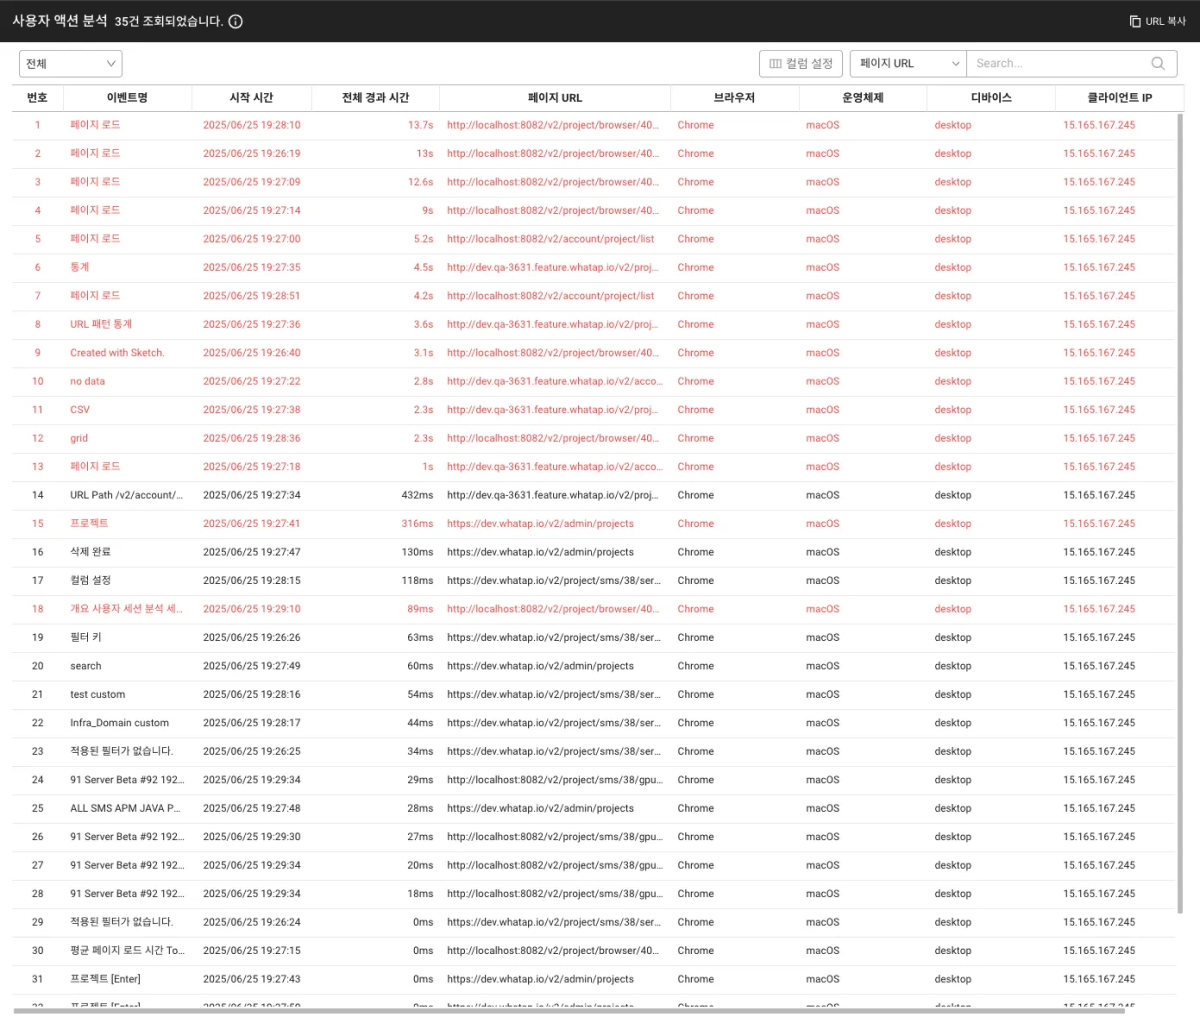Sort by the 번호 column header
Image resolution: width=1200 pixels, height=1029 pixels.
pos(38,97)
